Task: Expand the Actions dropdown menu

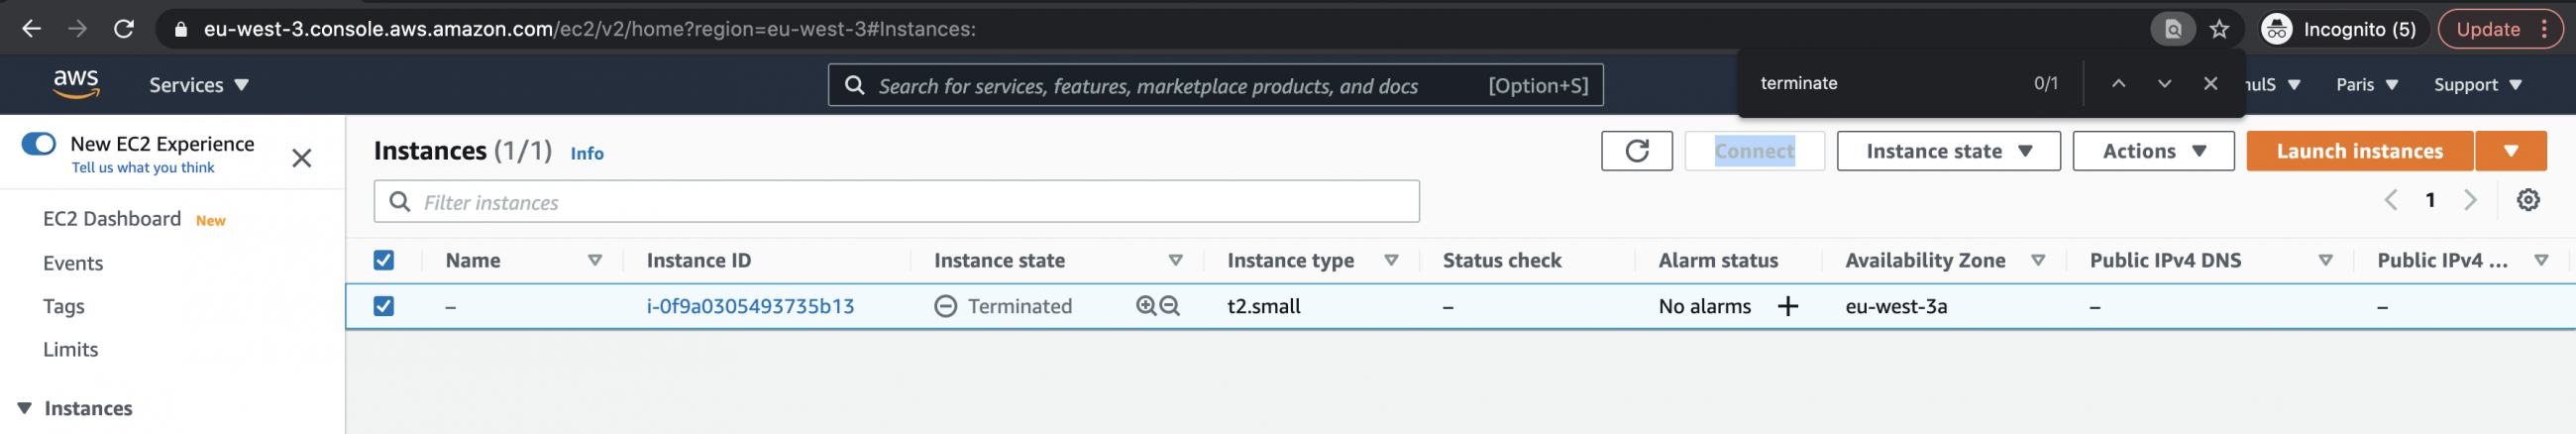Action: (x=2152, y=151)
